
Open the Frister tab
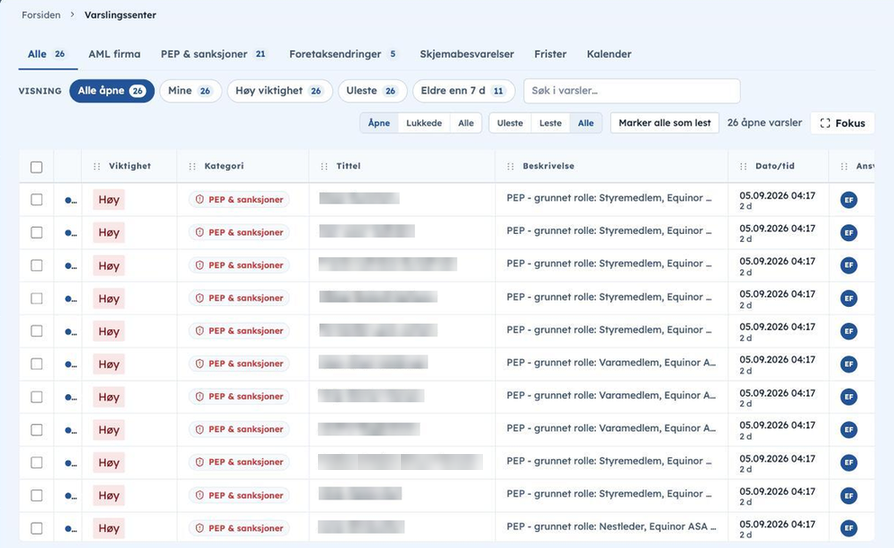550,54
